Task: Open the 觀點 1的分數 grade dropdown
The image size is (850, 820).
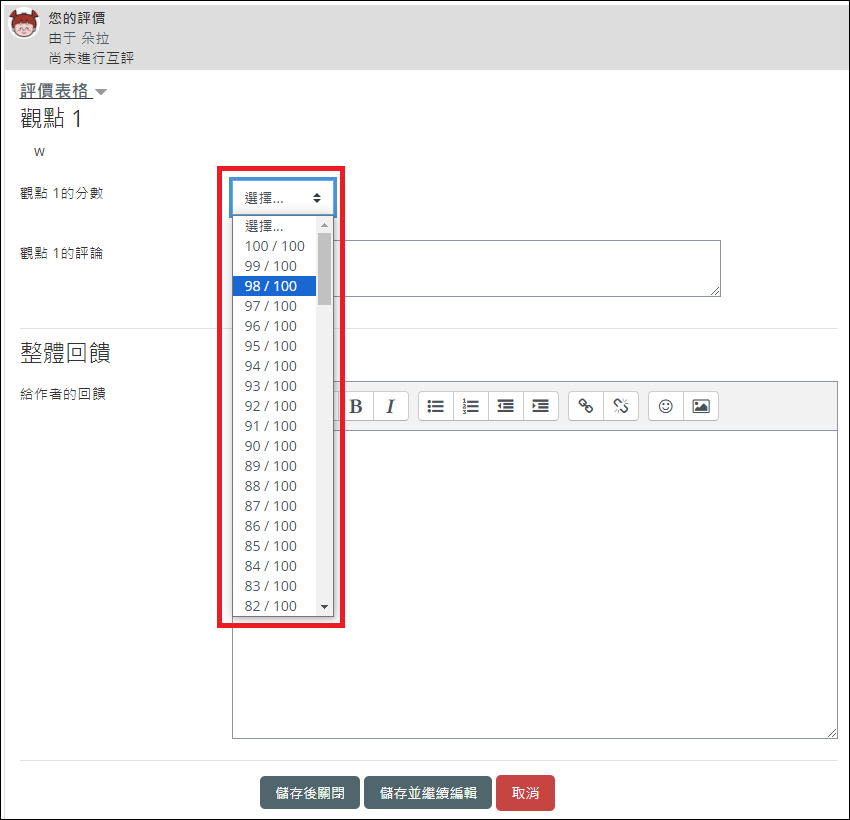Action: point(283,198)
